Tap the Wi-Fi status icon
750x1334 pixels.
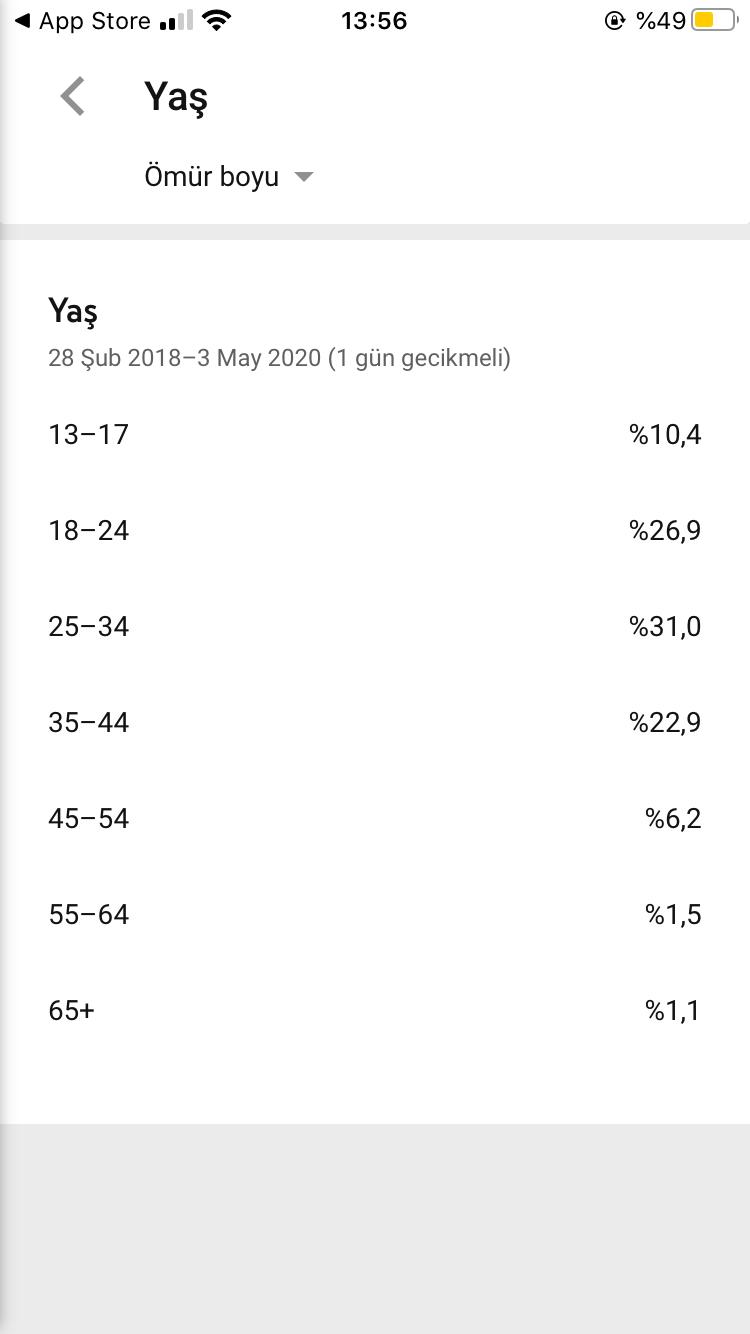coord(216,20)
